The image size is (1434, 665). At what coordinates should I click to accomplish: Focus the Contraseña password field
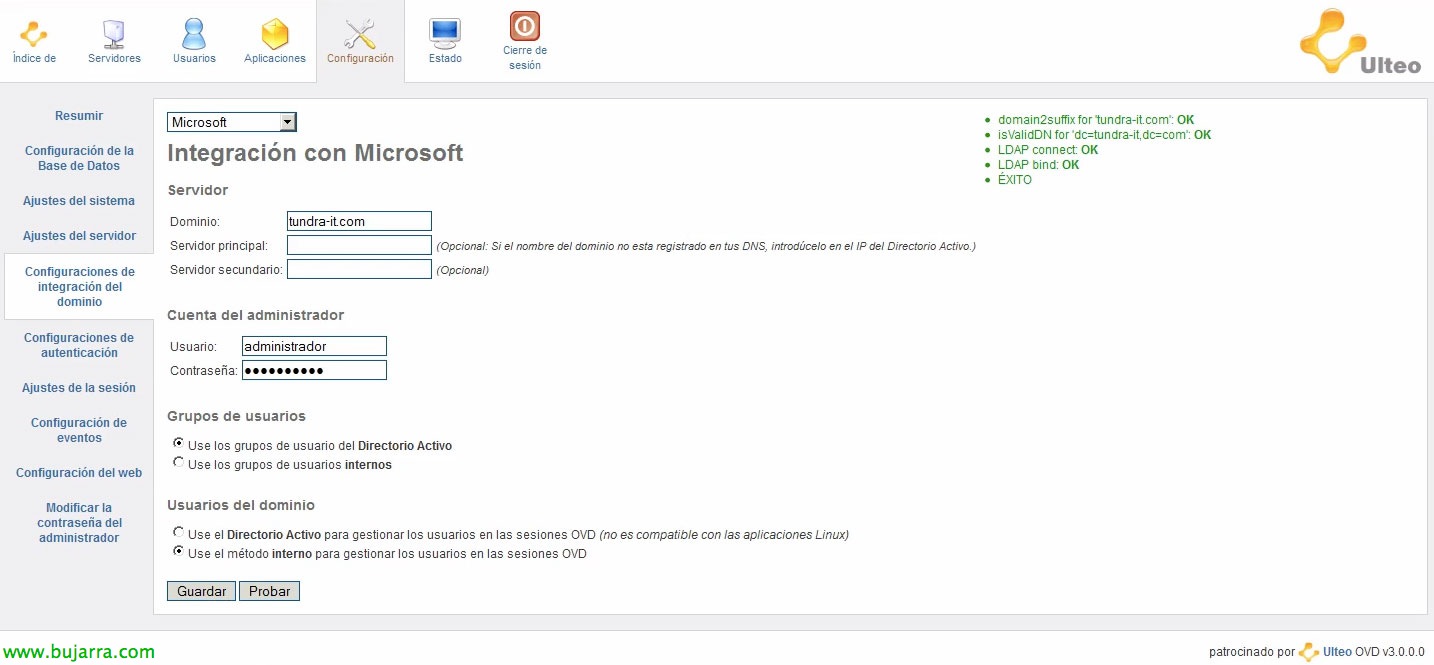pyautogui.click(x=314, y=370)
